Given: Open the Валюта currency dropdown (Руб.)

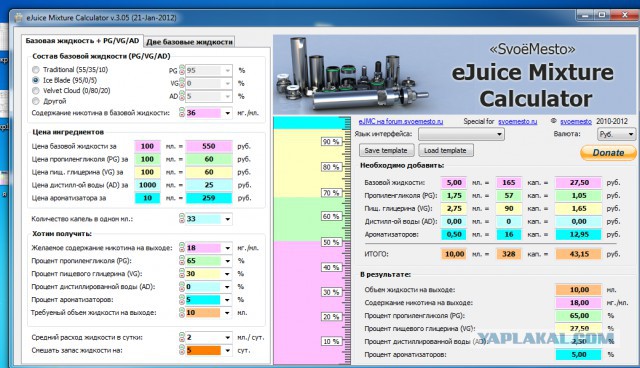Looking at the screenshot, I should point(616,134).
